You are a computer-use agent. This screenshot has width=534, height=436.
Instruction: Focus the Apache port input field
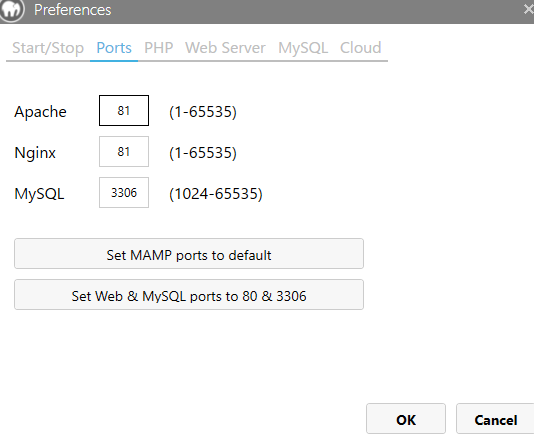pyautogui.click(x=124, y=110)
